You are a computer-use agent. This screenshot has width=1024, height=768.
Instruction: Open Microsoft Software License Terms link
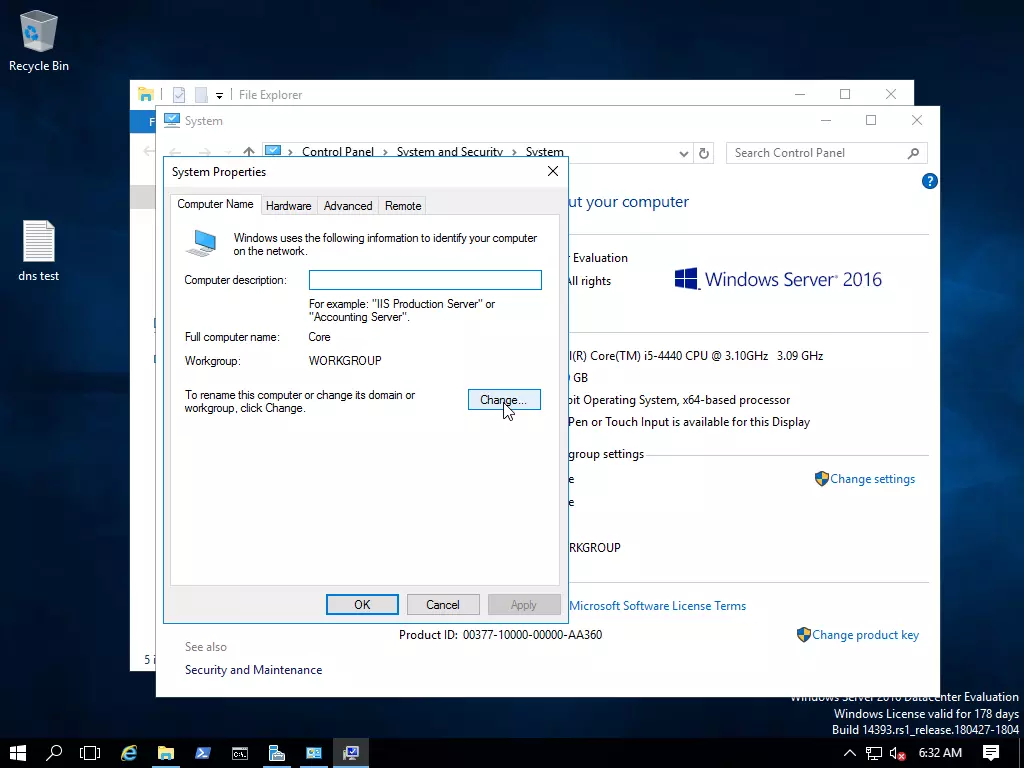[658, 606]
